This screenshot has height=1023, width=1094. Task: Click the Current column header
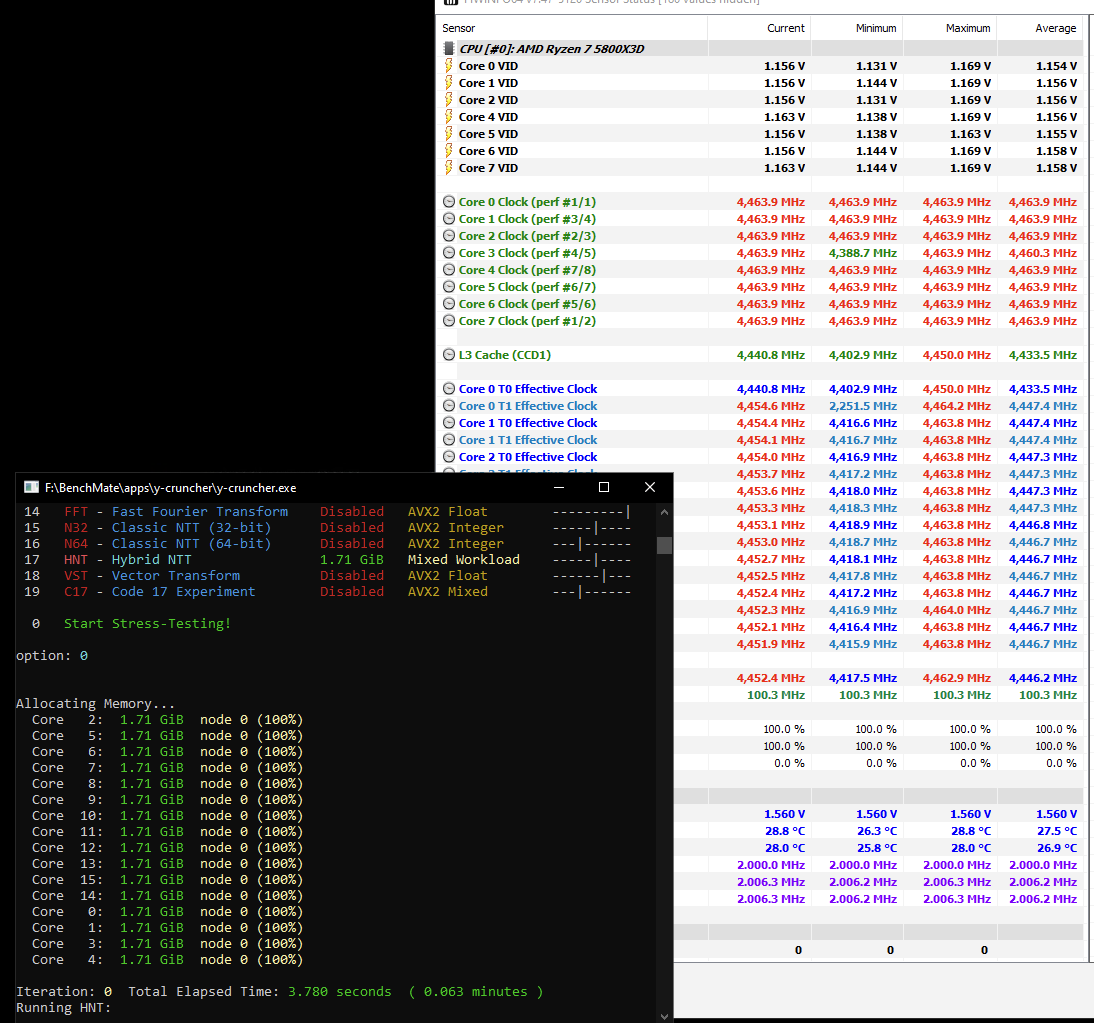[x=786, y=28]
